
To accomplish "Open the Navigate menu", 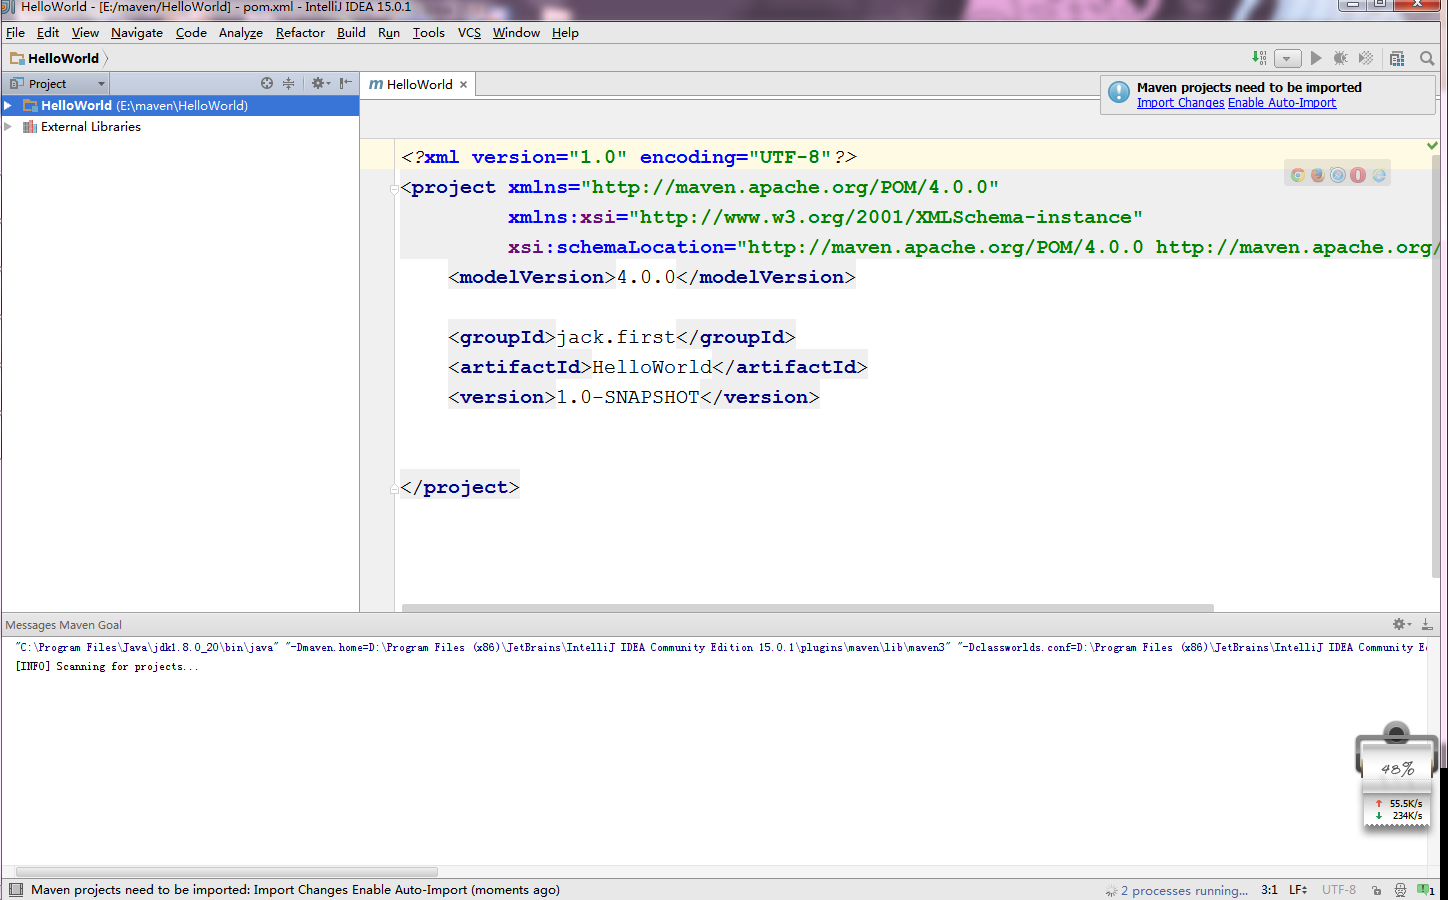I will coord(137,33).
